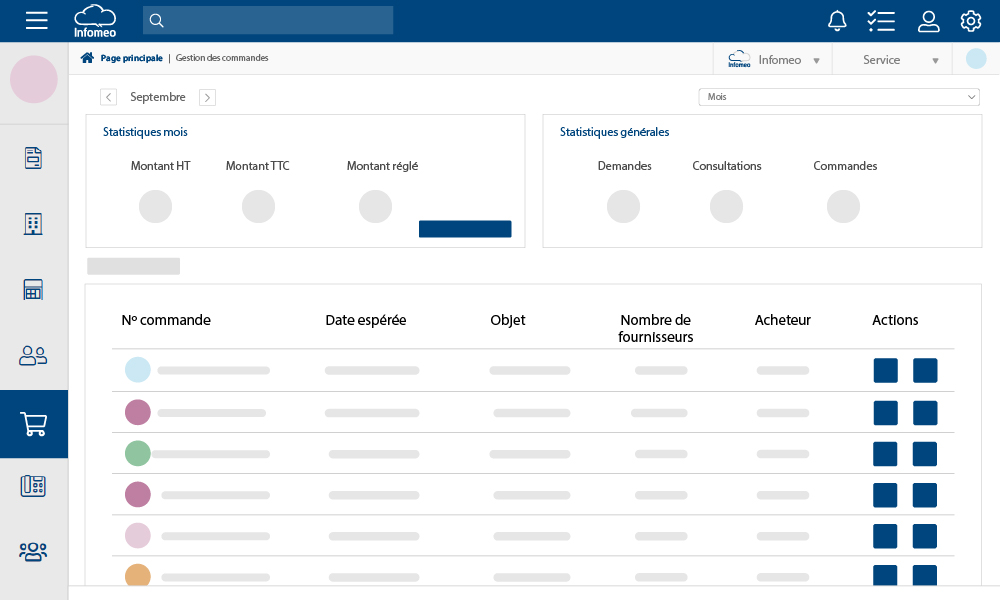Image resolution: width=1000 pixels, height=600 pixels.
Task: Open the notifications bell
Action: (837, 20)
